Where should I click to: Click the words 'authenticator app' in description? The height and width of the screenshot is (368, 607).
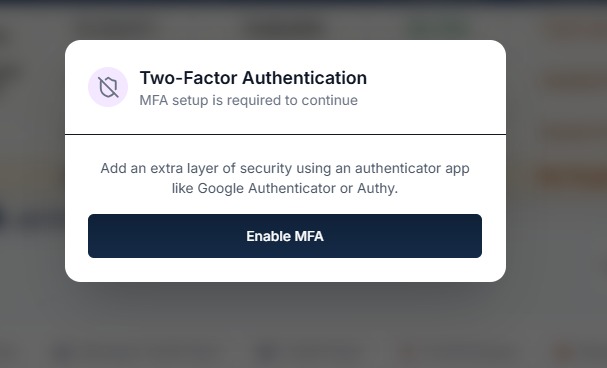click(412, 168)
